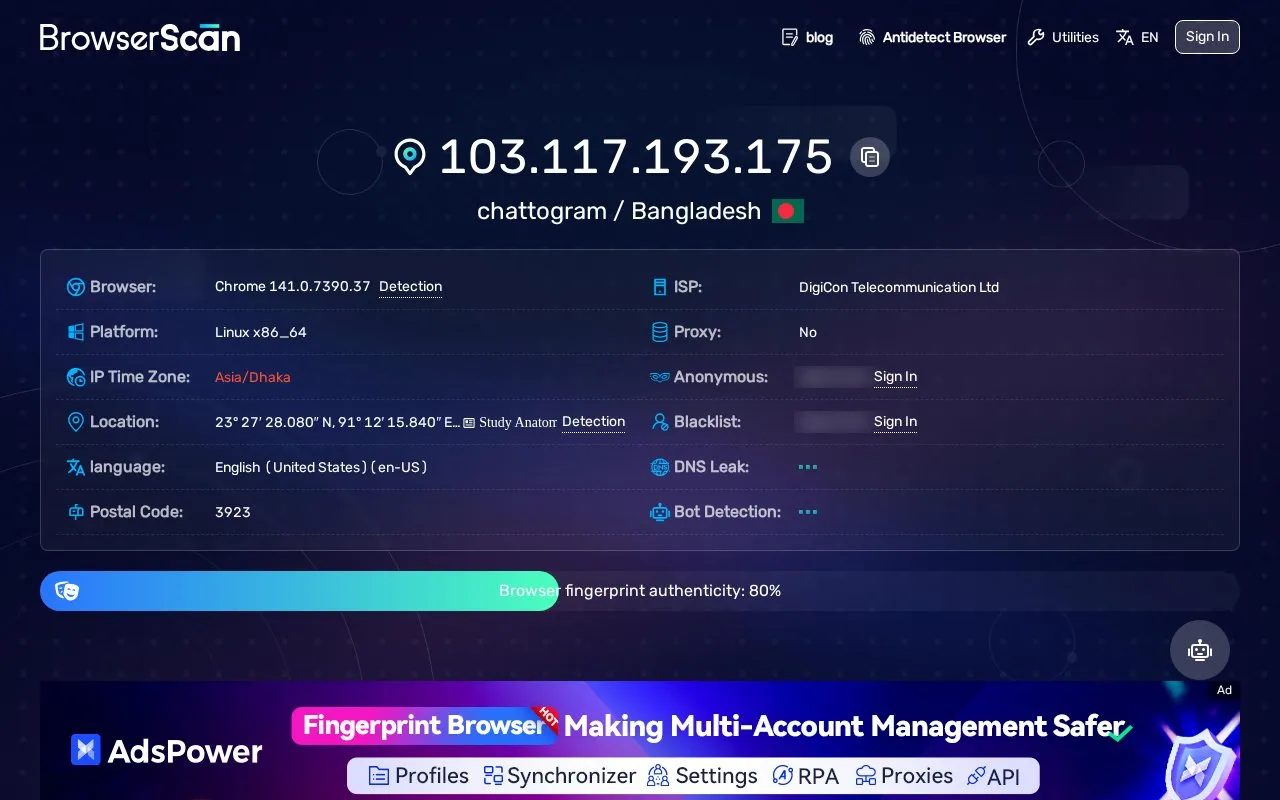
Task: Open the AdsPower advertisement banner
Action: pyautogui.click(x=640, y=740)
